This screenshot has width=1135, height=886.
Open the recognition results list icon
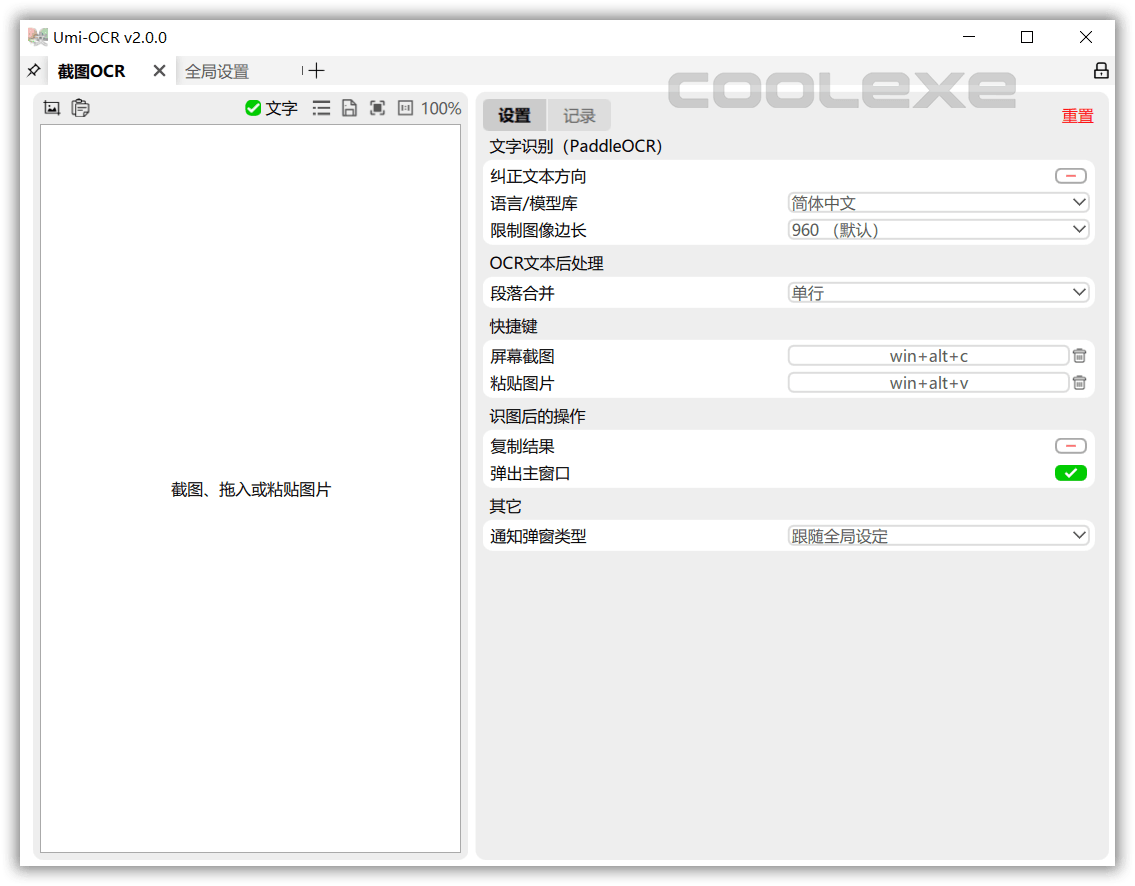321,108
